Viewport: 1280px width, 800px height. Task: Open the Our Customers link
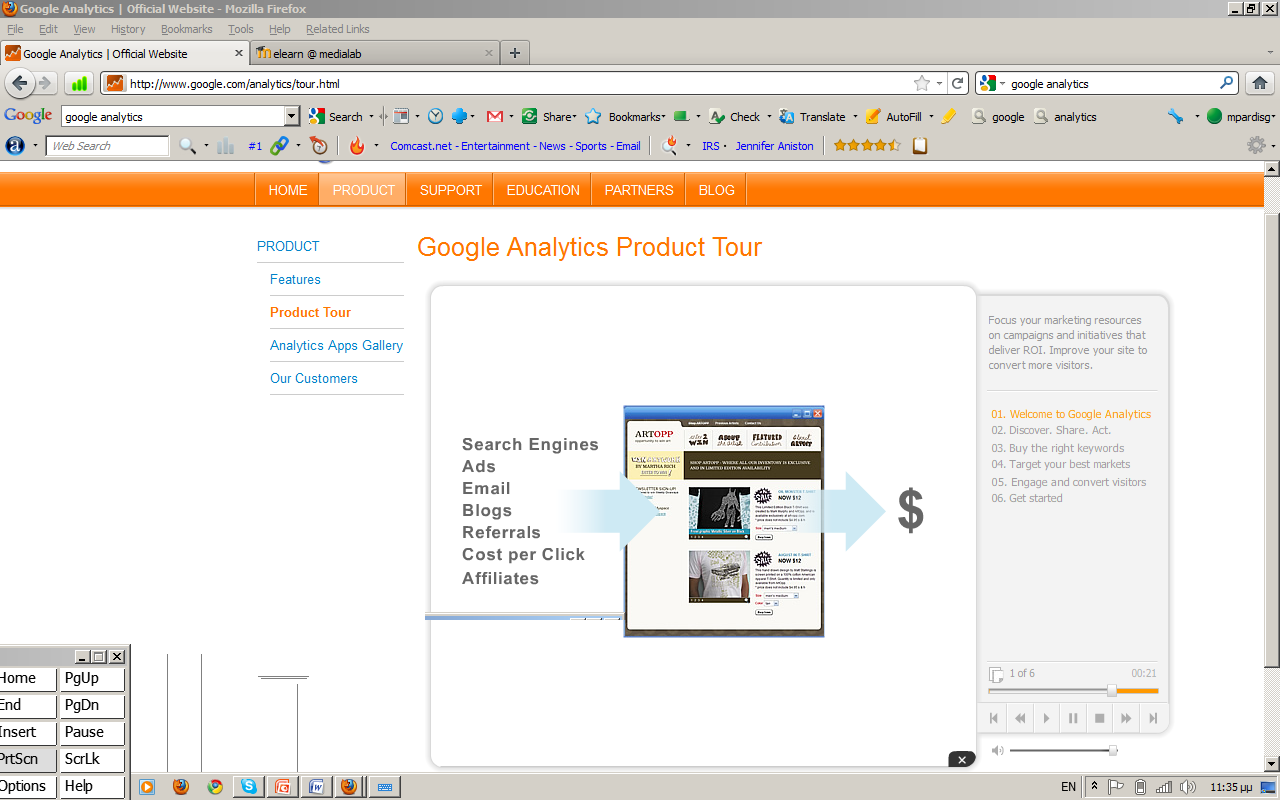[x=313, y=378]
